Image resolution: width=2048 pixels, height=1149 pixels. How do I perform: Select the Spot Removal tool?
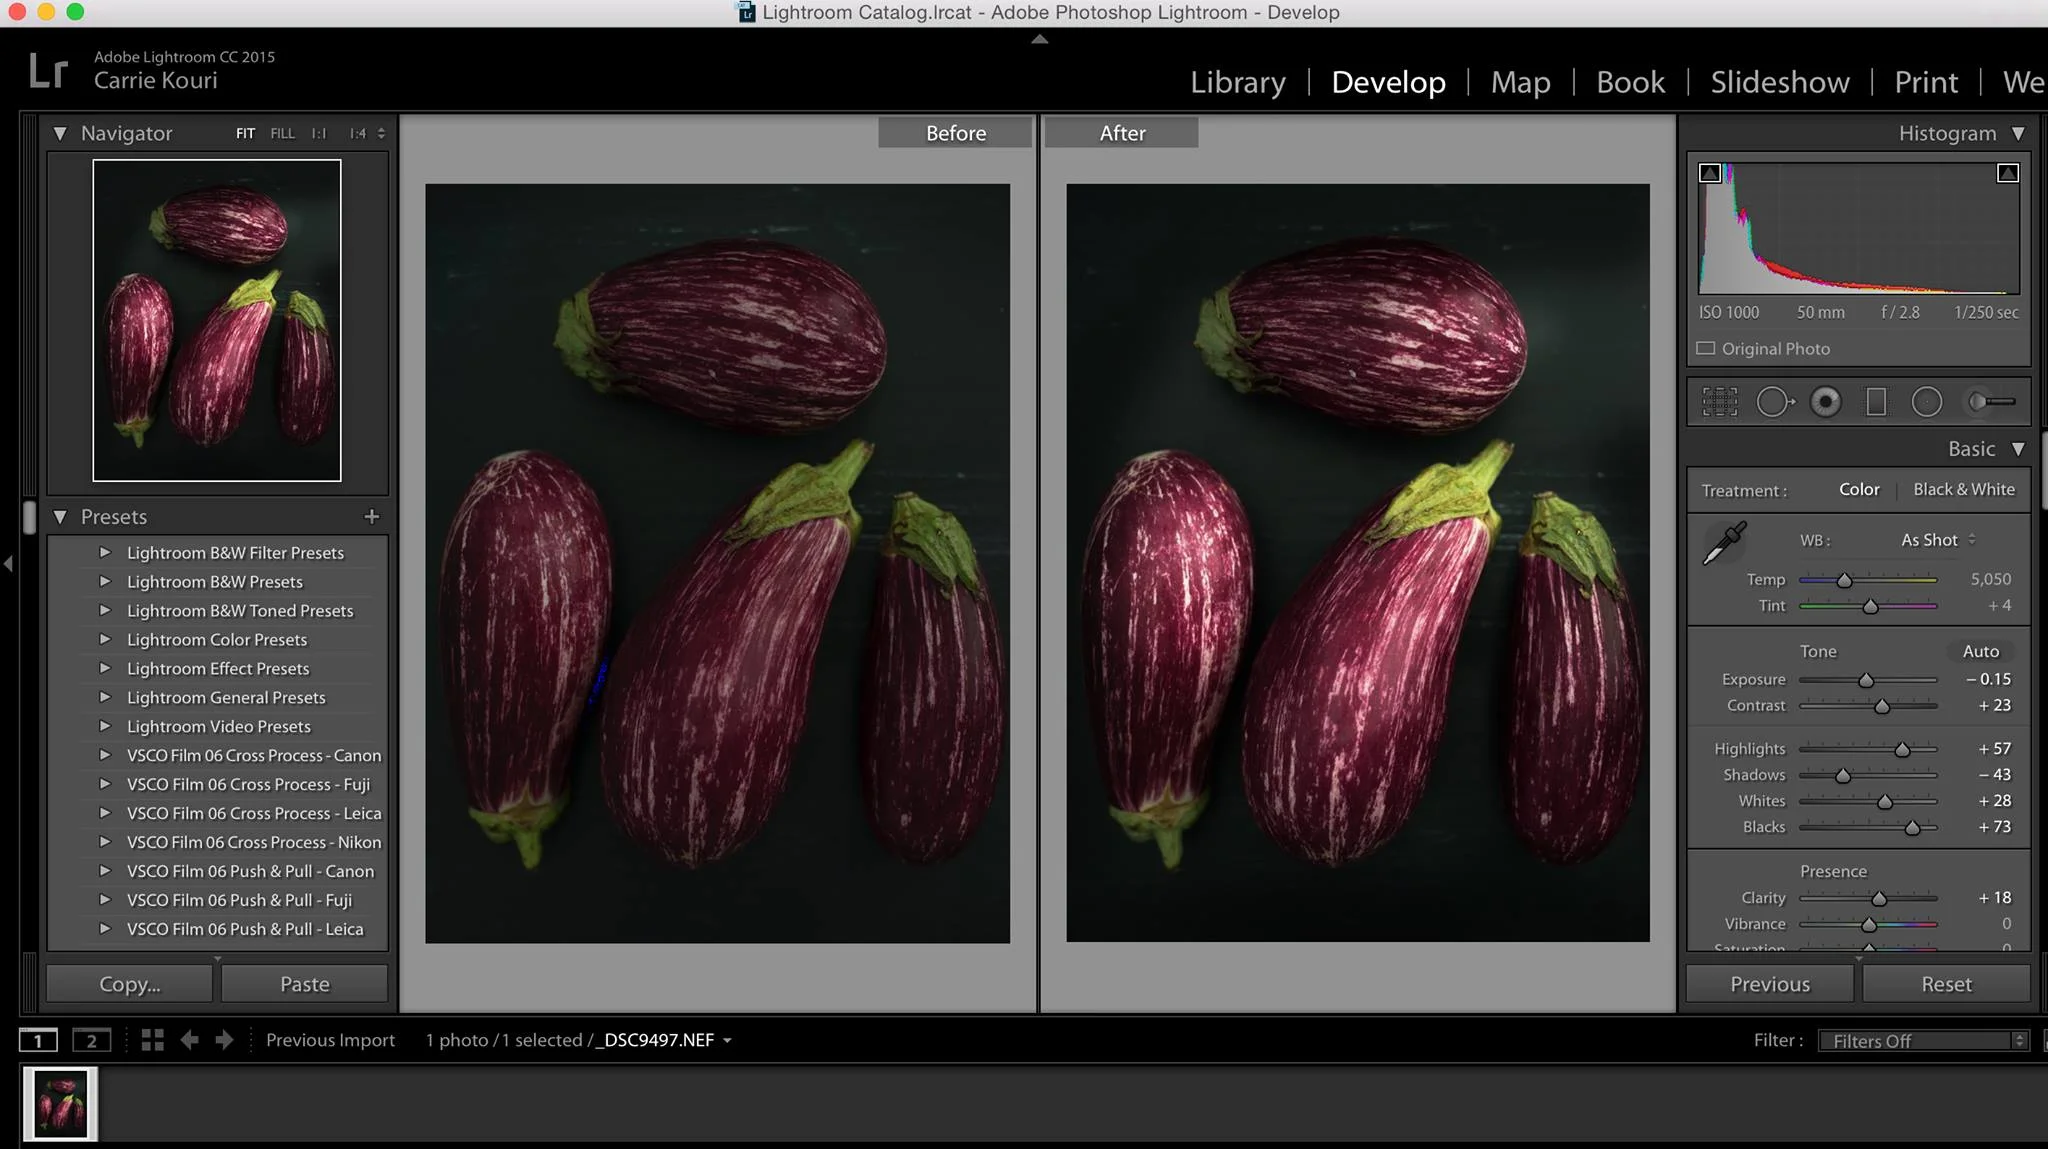[1773, 402]
